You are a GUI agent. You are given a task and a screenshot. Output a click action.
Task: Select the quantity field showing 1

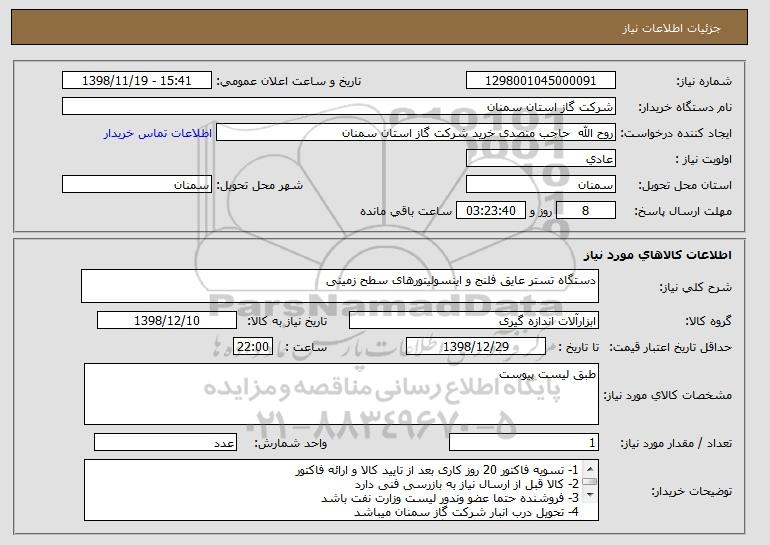[524, 442]
